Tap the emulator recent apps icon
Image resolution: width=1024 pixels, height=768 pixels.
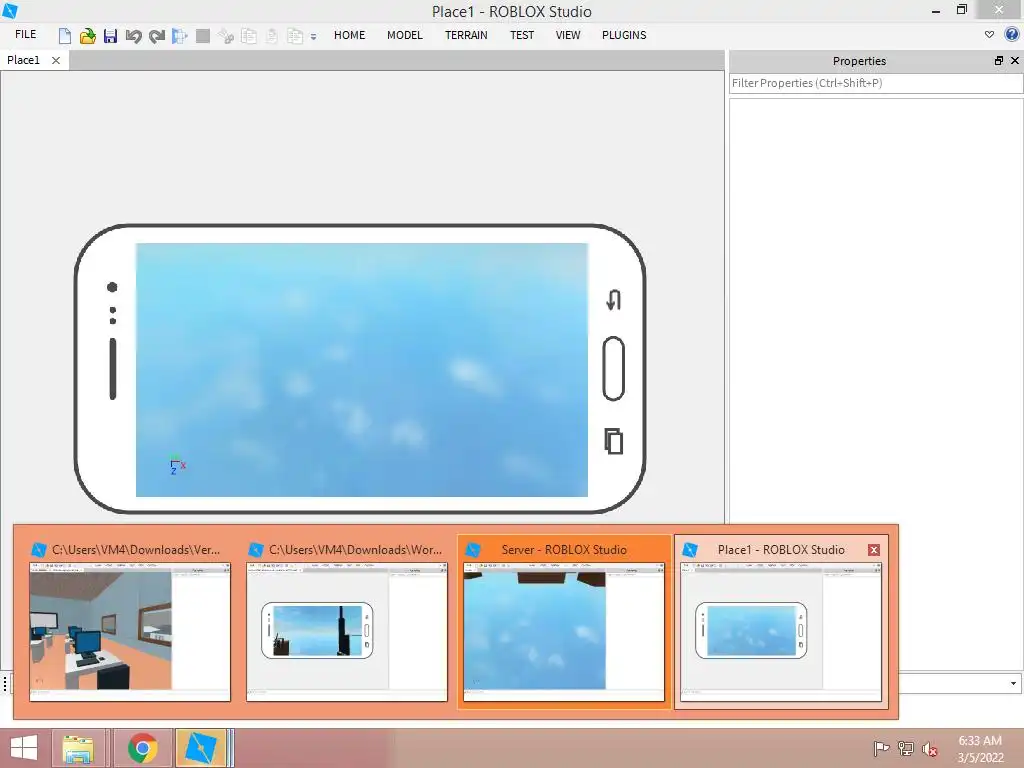(x=613, y=441)
